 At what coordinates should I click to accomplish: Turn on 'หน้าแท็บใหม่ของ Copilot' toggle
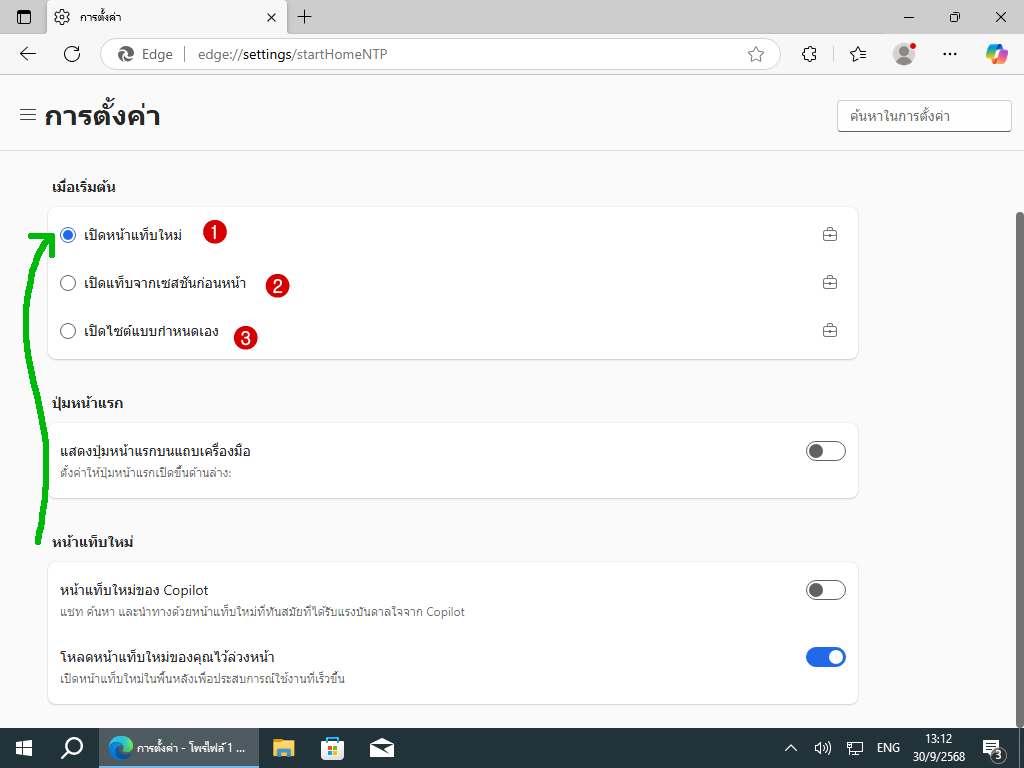(x=825, y=590)
